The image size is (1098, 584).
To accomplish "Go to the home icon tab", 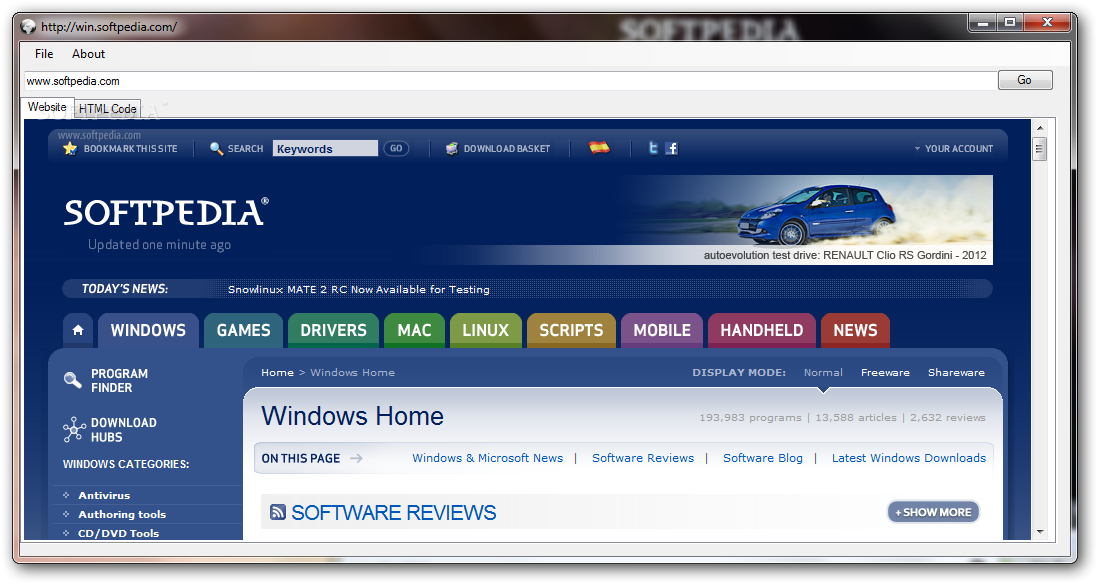I will coord(78,331).
